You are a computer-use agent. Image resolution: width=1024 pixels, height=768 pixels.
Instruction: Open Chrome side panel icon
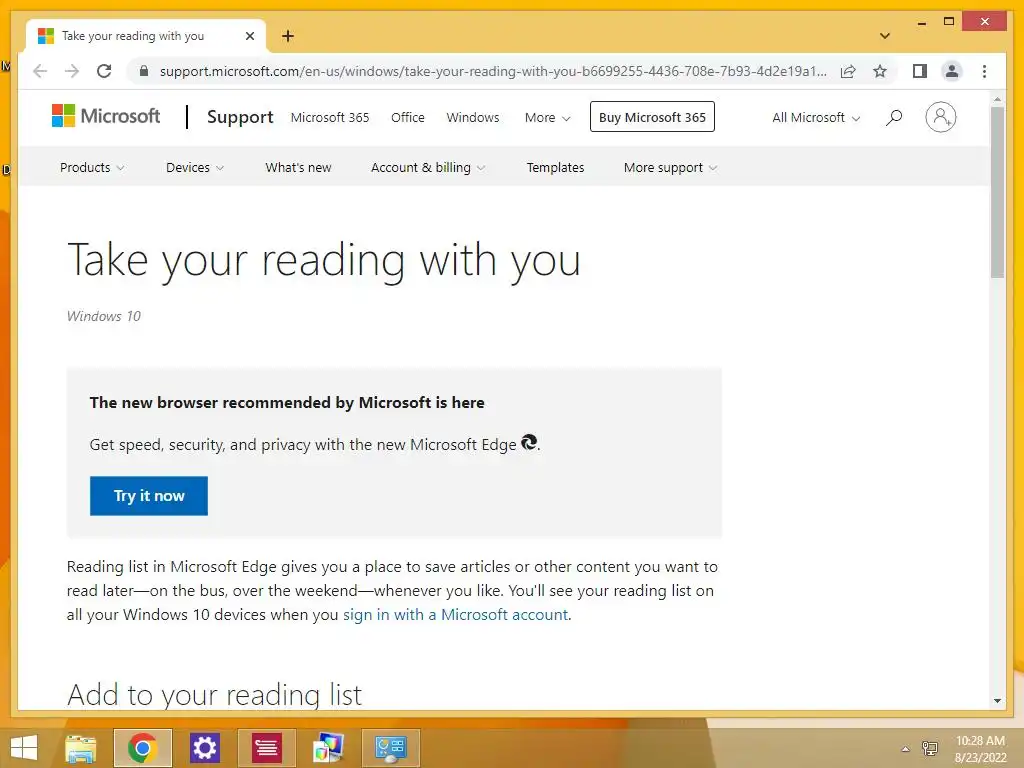[920, 71]
